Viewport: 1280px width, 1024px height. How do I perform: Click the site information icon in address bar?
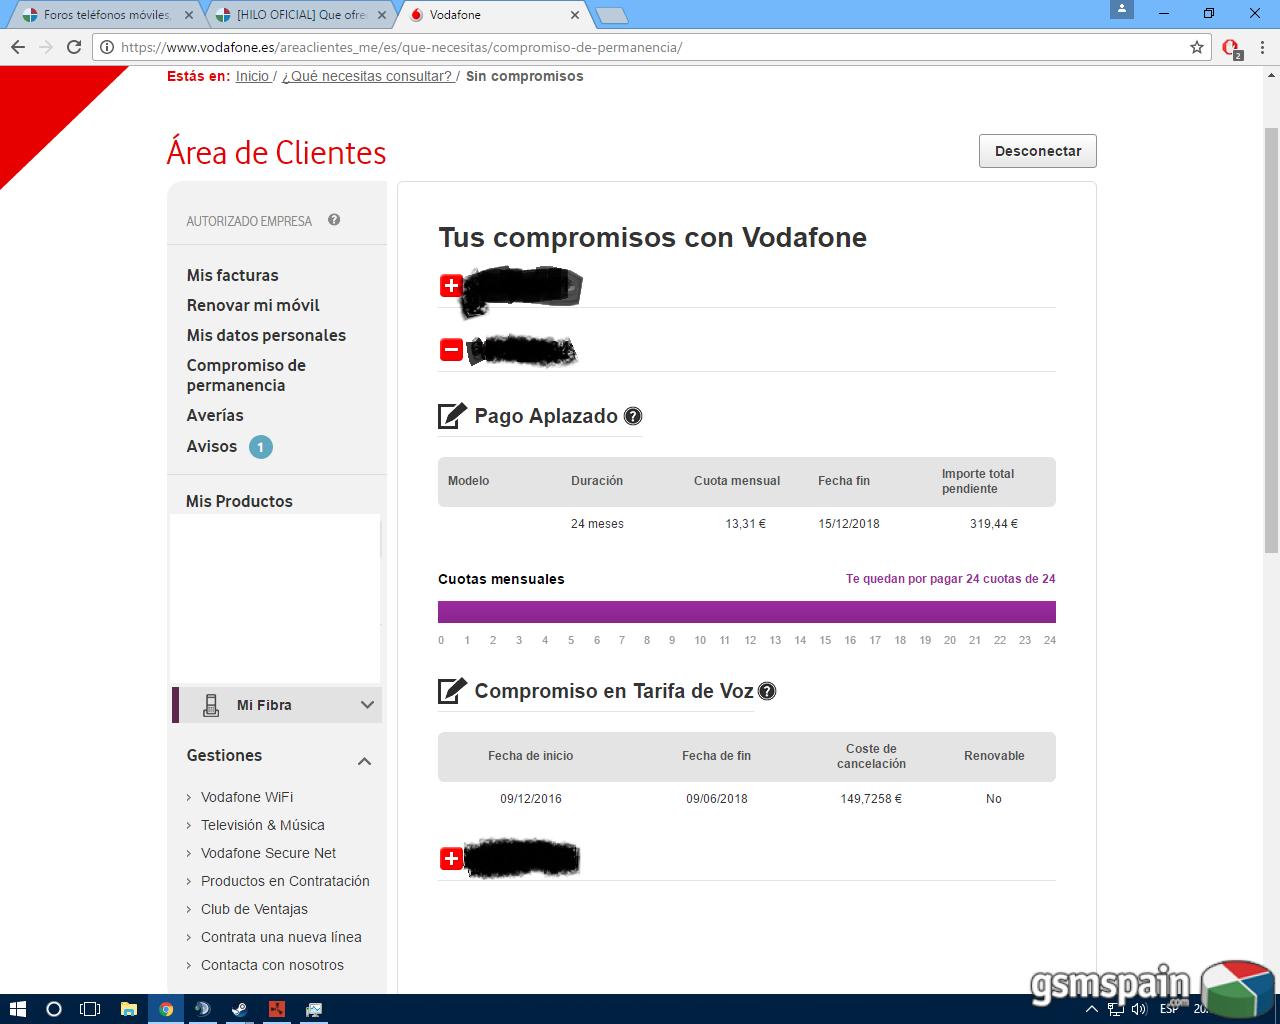107,47
